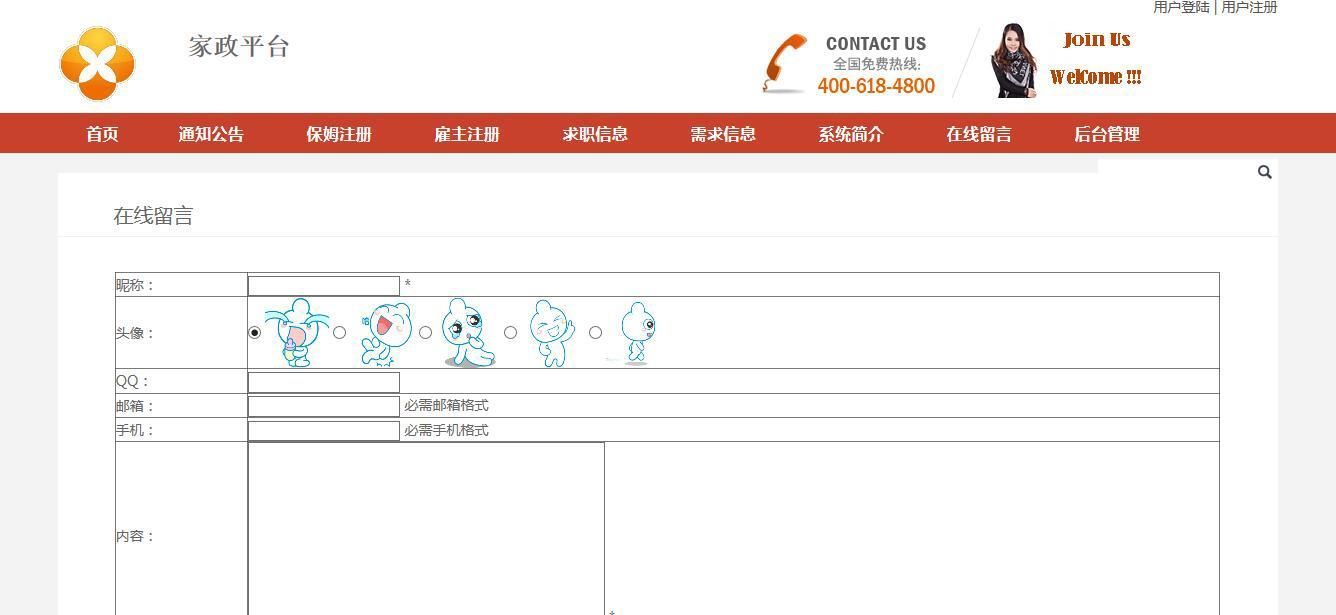Go to 保姆注册 page

[339, 134]
